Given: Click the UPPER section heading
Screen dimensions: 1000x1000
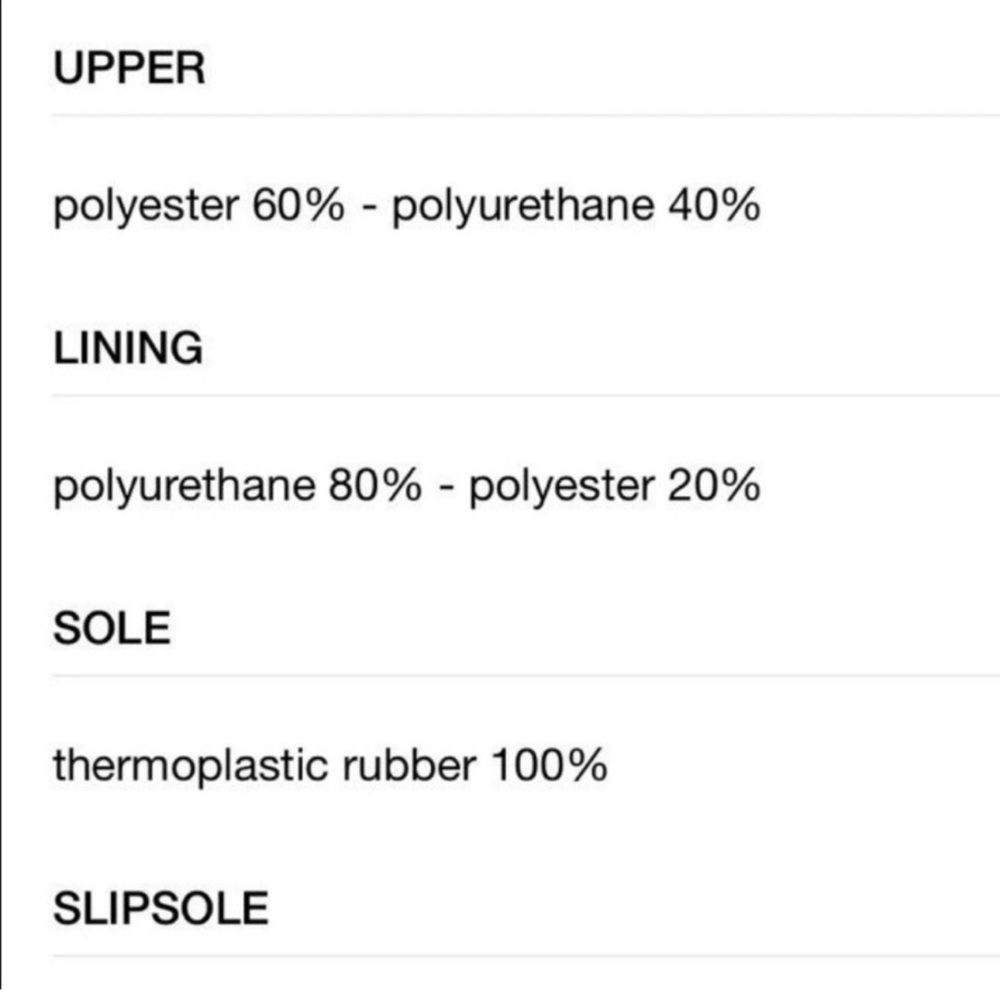Looking at the screenshot, I should coord(129,69).
